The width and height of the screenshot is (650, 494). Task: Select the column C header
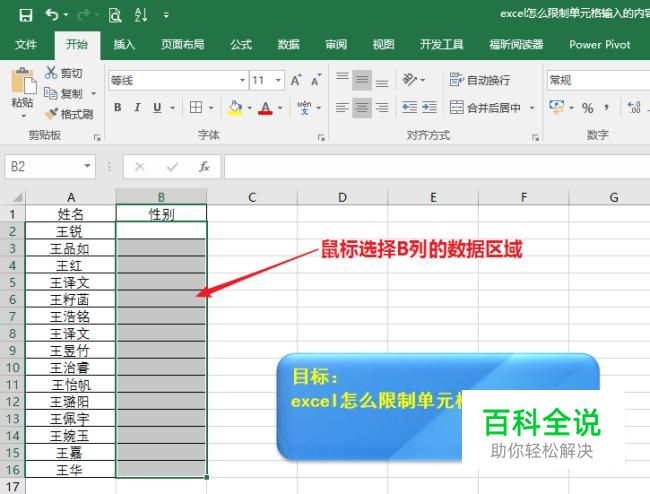coord(252,197)
